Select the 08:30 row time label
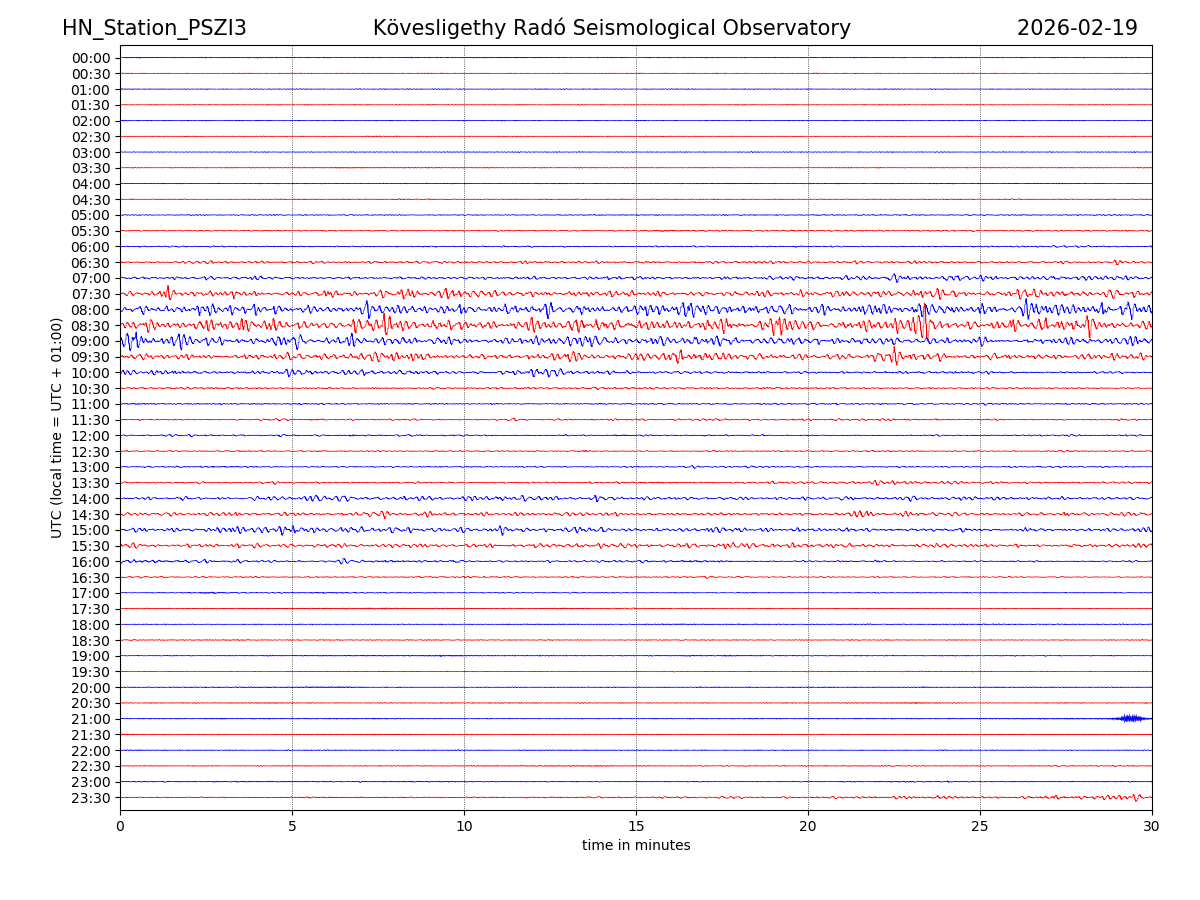 [90, 326]
